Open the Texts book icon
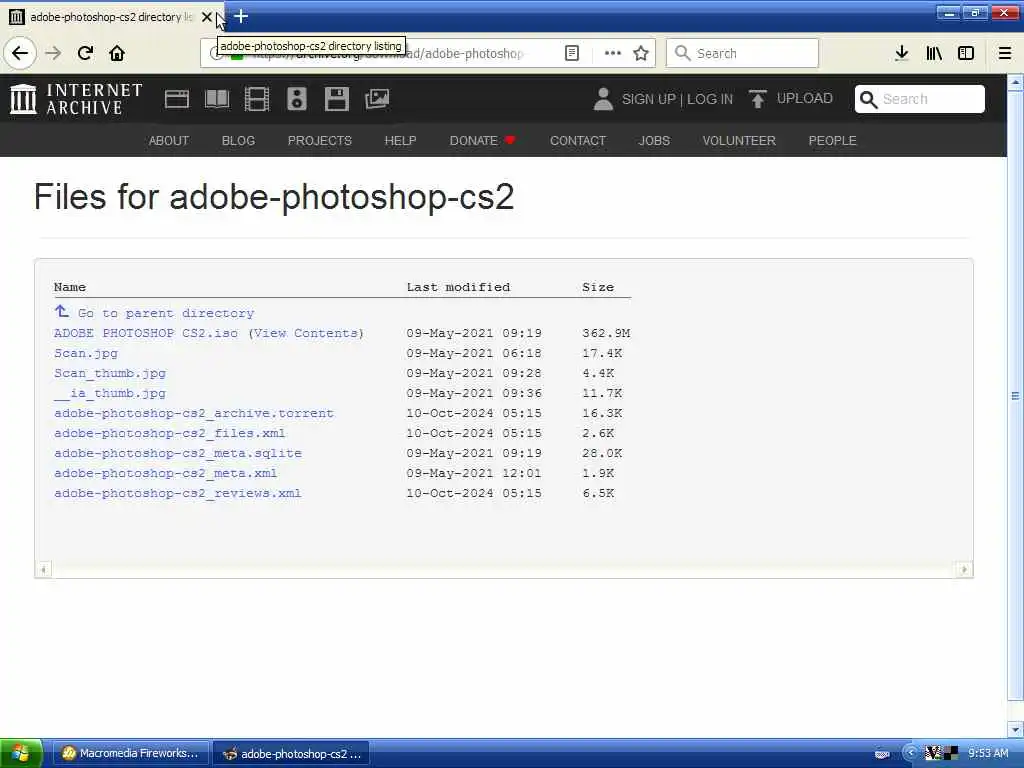Screen dimensions: 1024x768 217,99
